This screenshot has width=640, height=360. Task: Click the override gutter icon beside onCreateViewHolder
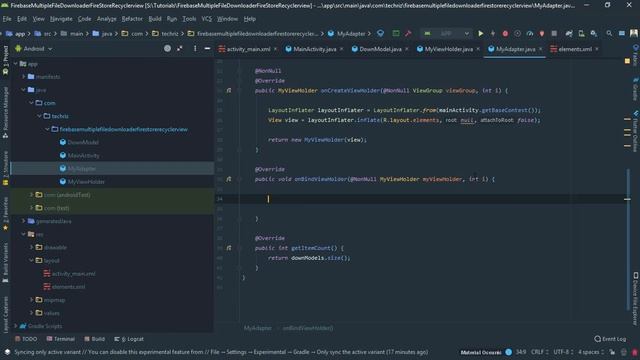[x=229, y=90]
